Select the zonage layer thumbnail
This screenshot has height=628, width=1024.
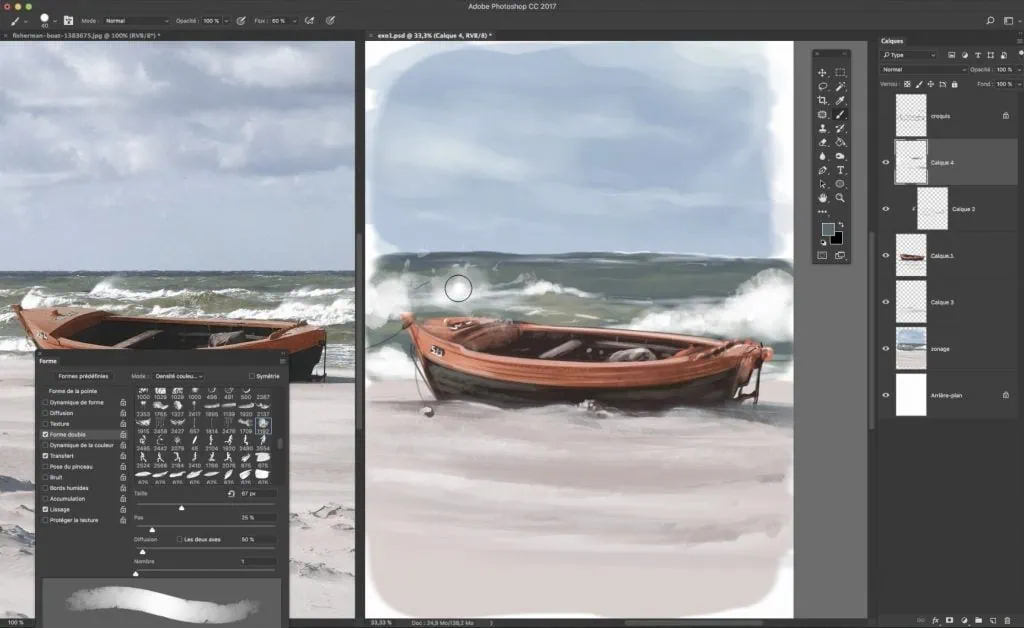910,348
